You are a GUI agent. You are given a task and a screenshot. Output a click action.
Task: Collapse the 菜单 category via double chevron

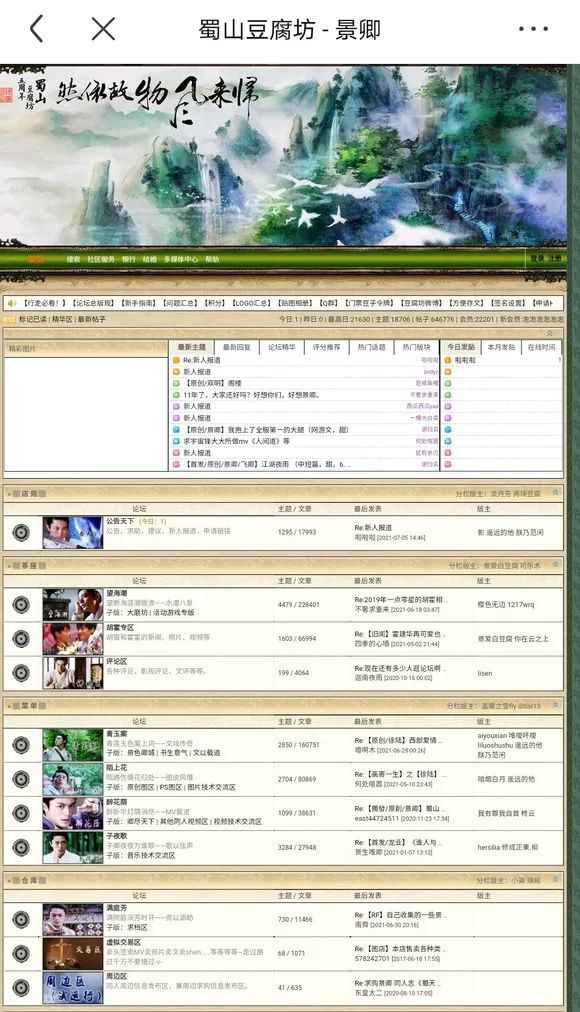tap(554, 705)
